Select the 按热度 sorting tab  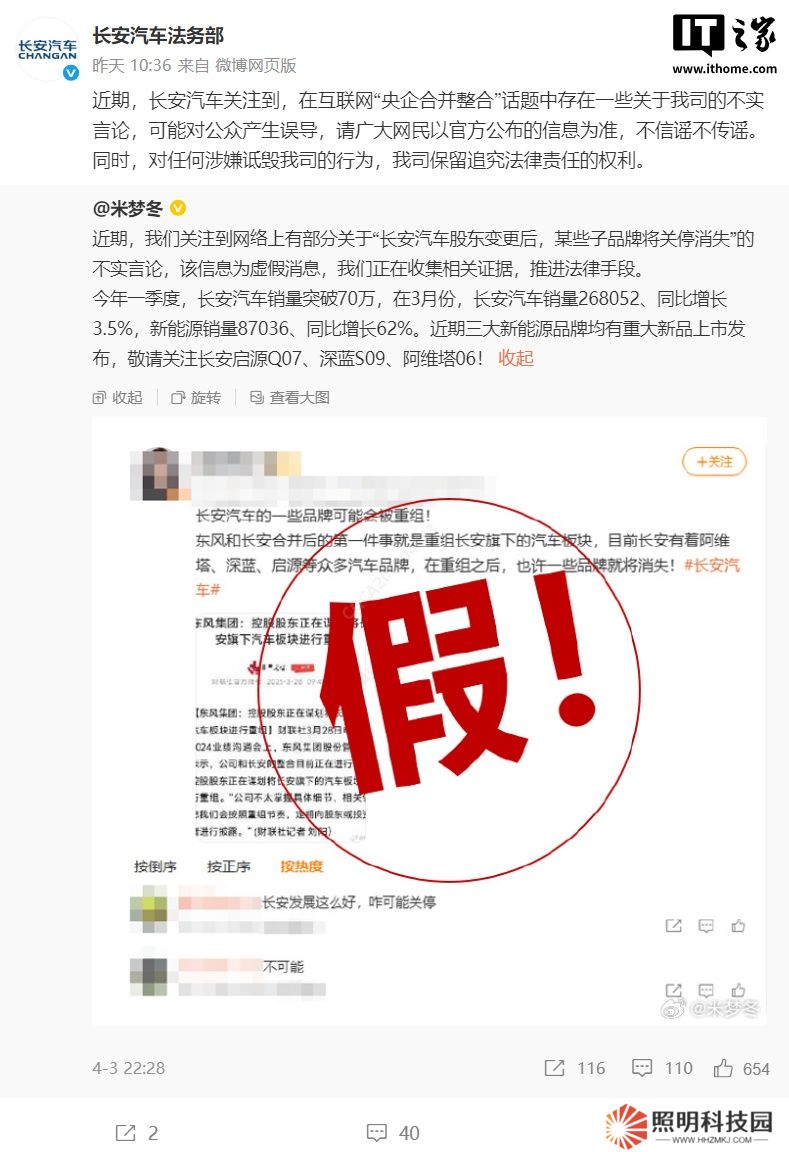301,866
